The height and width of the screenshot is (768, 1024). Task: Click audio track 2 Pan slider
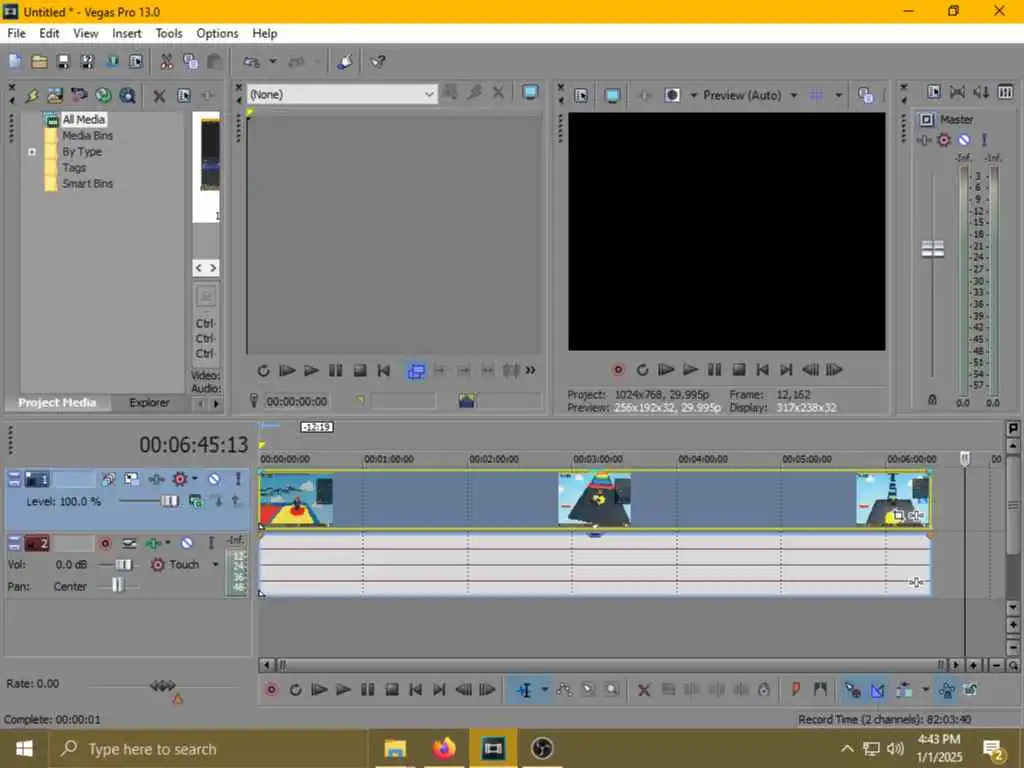point(117,585)
